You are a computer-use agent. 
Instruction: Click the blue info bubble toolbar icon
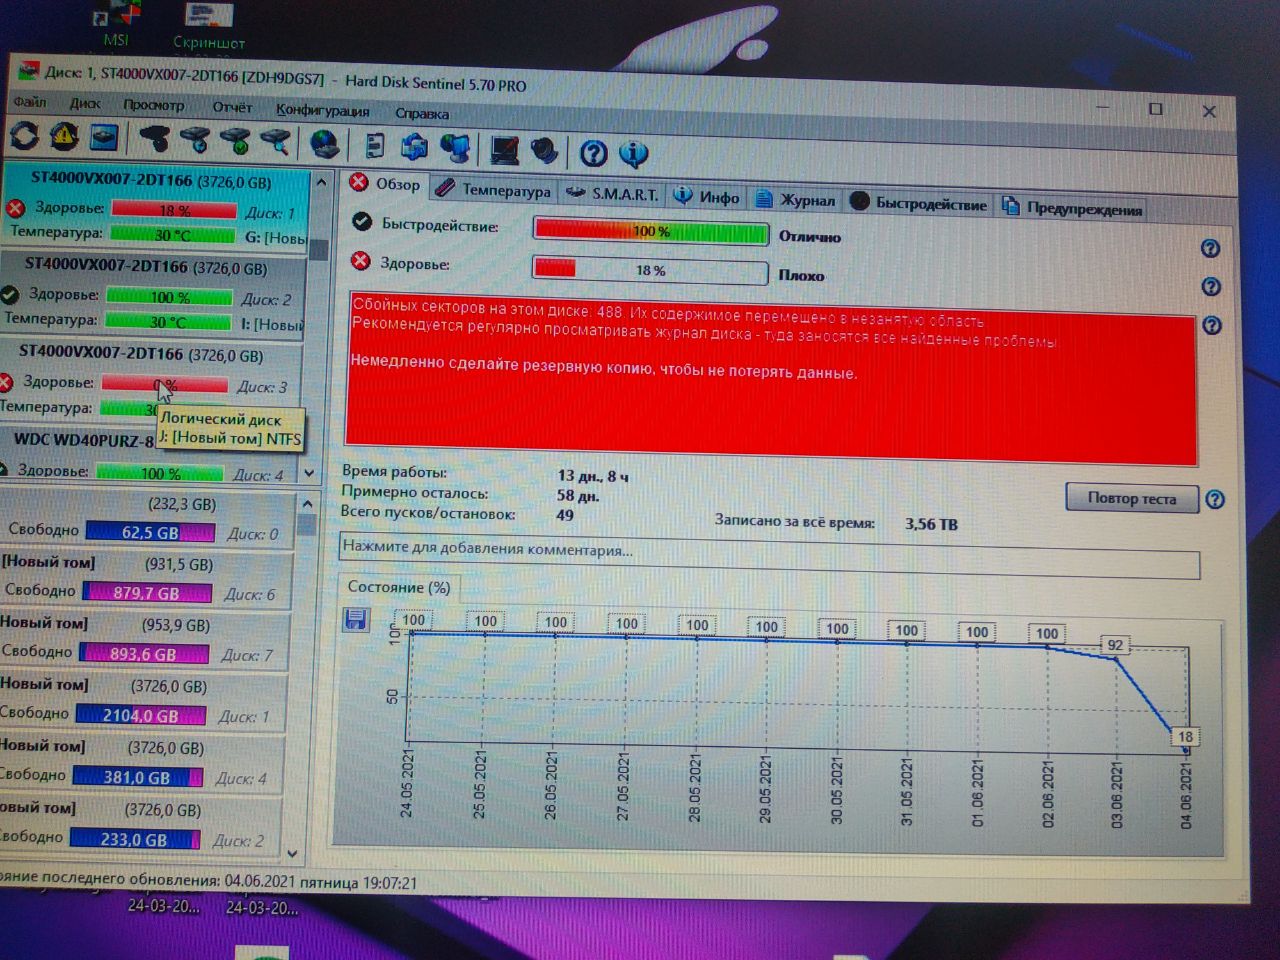(634, 154)
